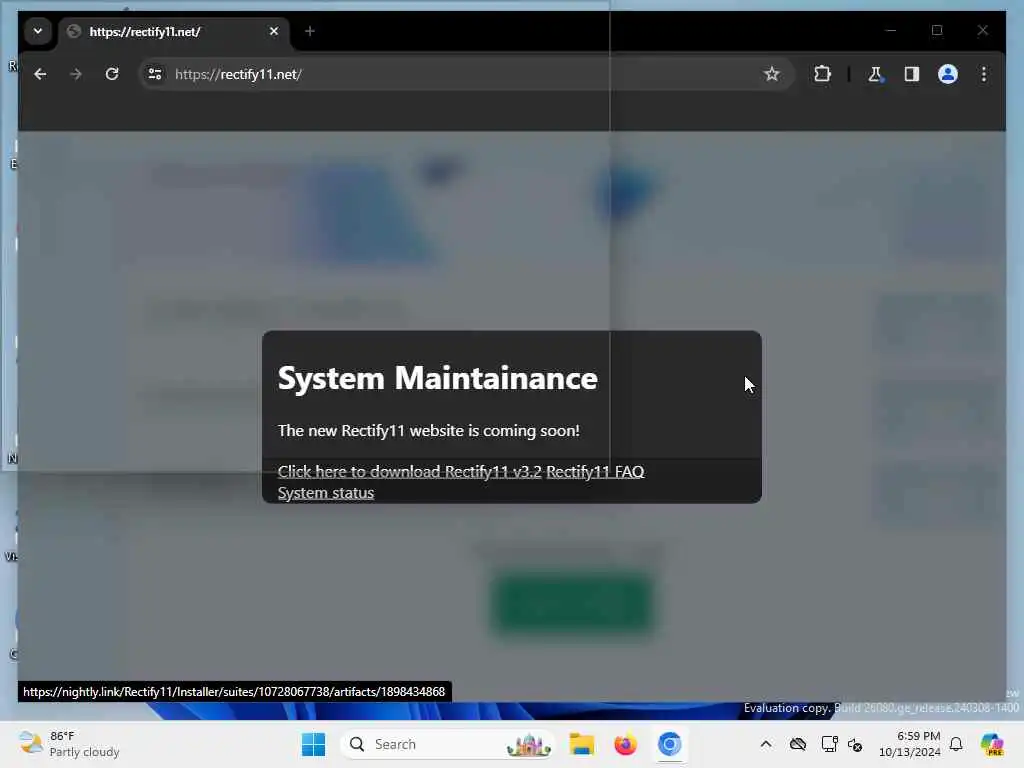
Task: Open a new tab with plus button
Action: [310, 31]
